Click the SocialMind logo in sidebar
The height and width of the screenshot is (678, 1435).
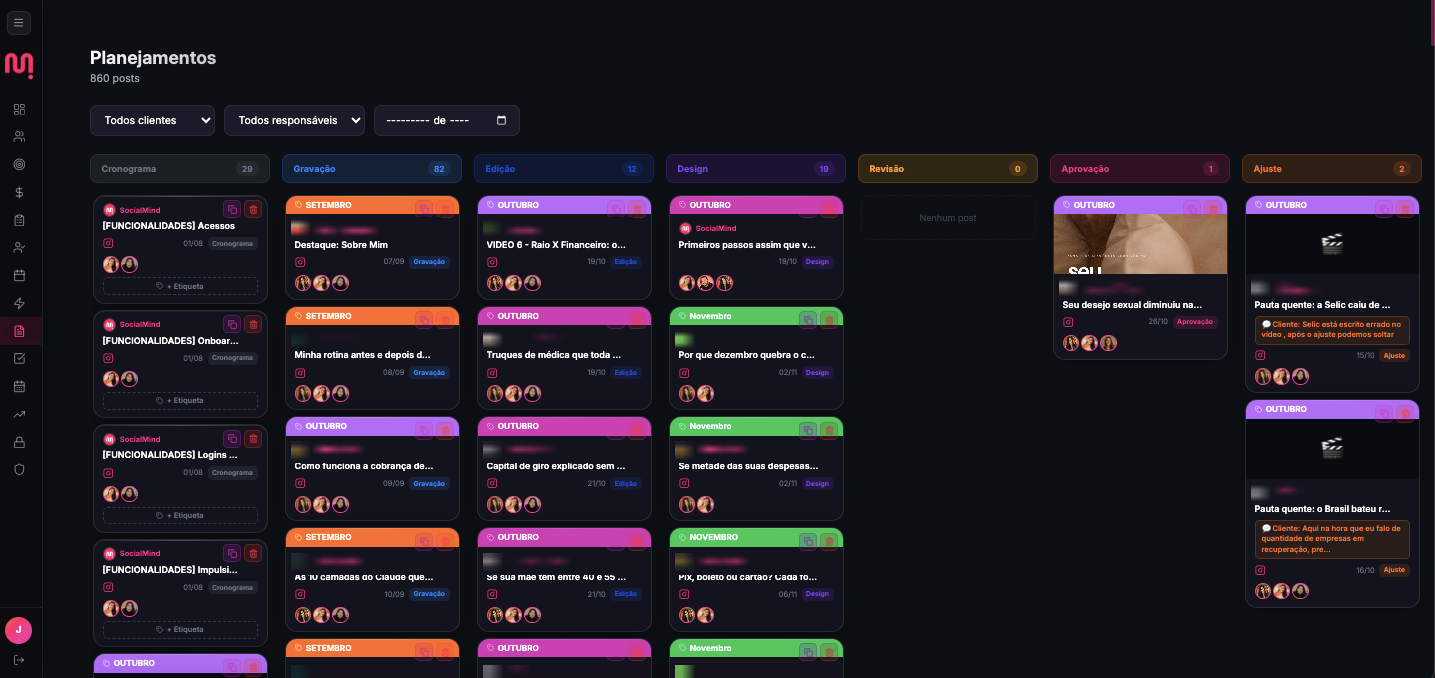[x=19, y=65]
